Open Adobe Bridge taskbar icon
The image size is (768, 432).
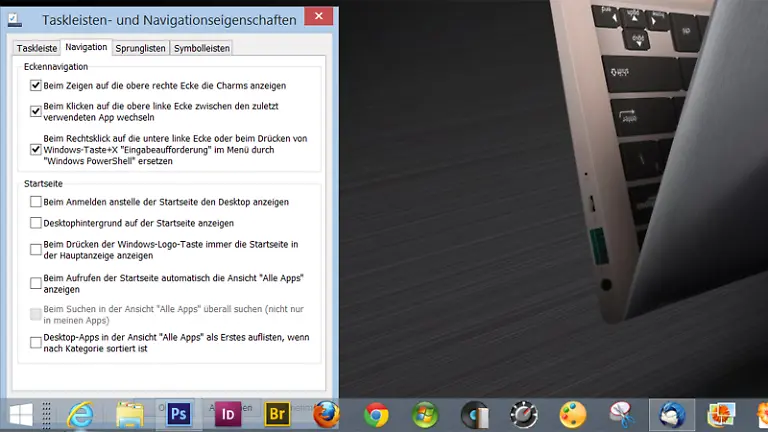point(278,413)
